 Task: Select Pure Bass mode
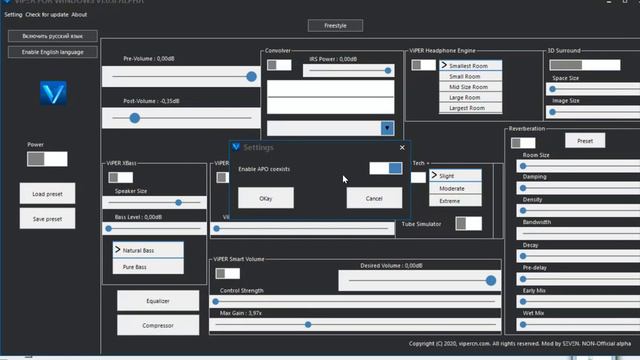click(148, 267)
